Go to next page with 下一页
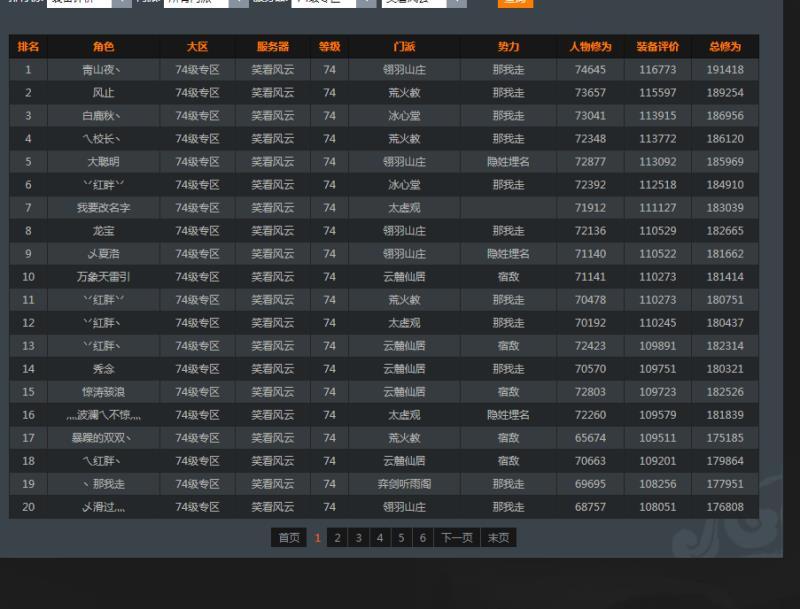Viewport: 800px width, 609px height. pyautogui.click(x=457, y=538)
